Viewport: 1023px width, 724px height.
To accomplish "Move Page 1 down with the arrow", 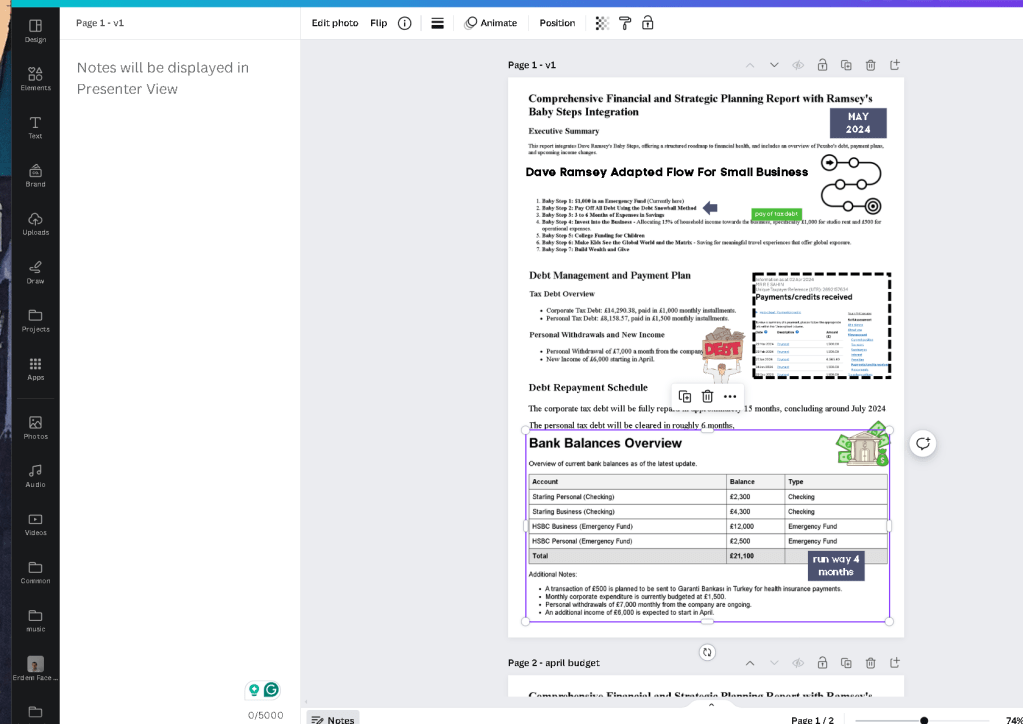I will point(774,65).
